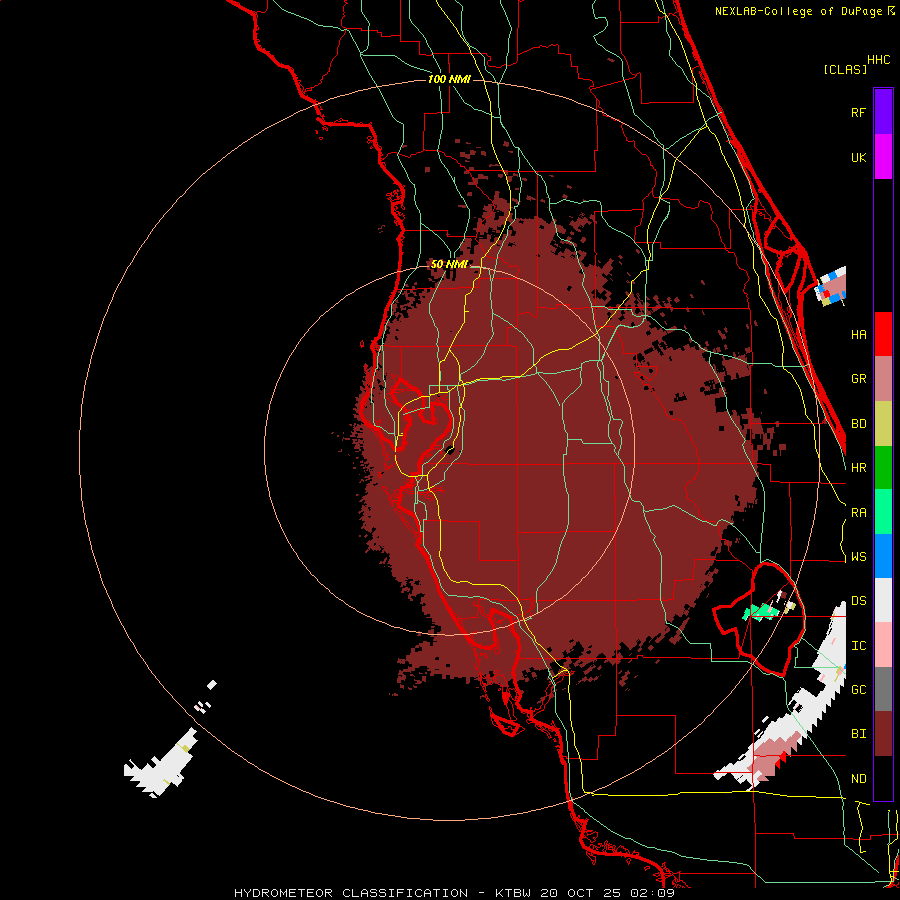Click the "ND" legend label
This screenshot has width=900, height=900.
858,779
